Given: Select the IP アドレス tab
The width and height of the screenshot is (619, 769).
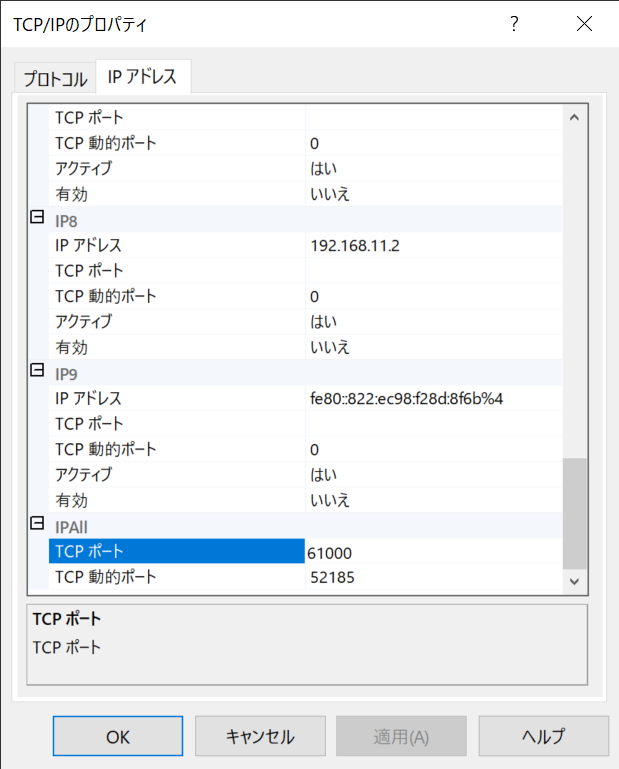Looking at the screenshot, I should tap(142, 77).
